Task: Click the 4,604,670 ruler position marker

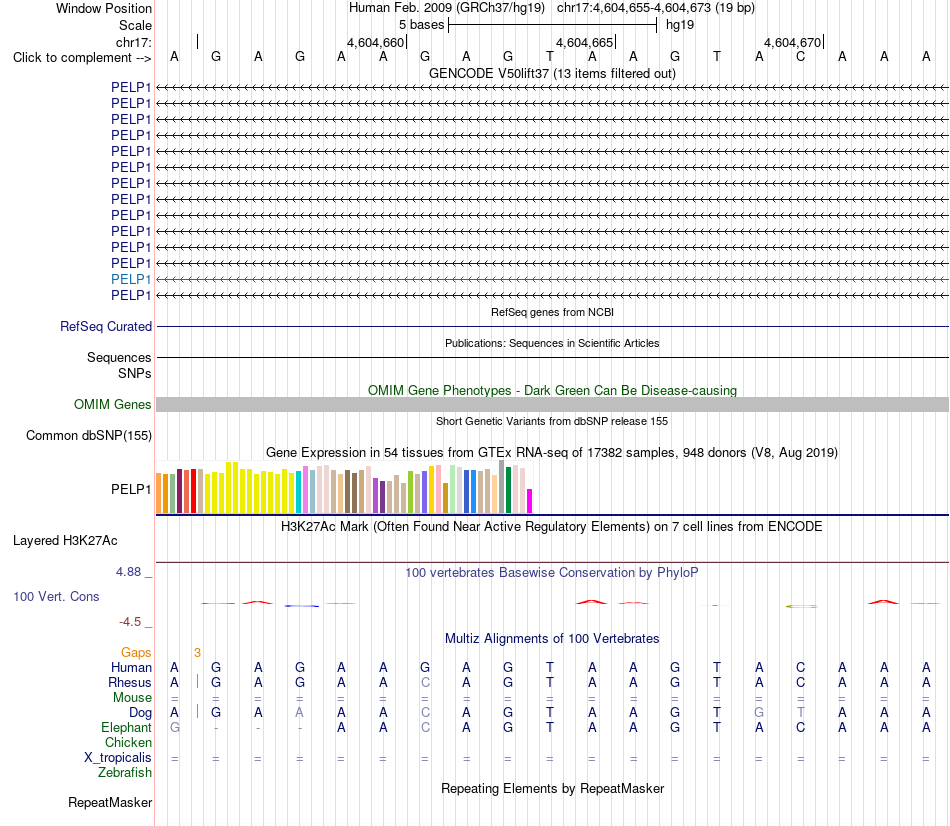Action: 792,42
